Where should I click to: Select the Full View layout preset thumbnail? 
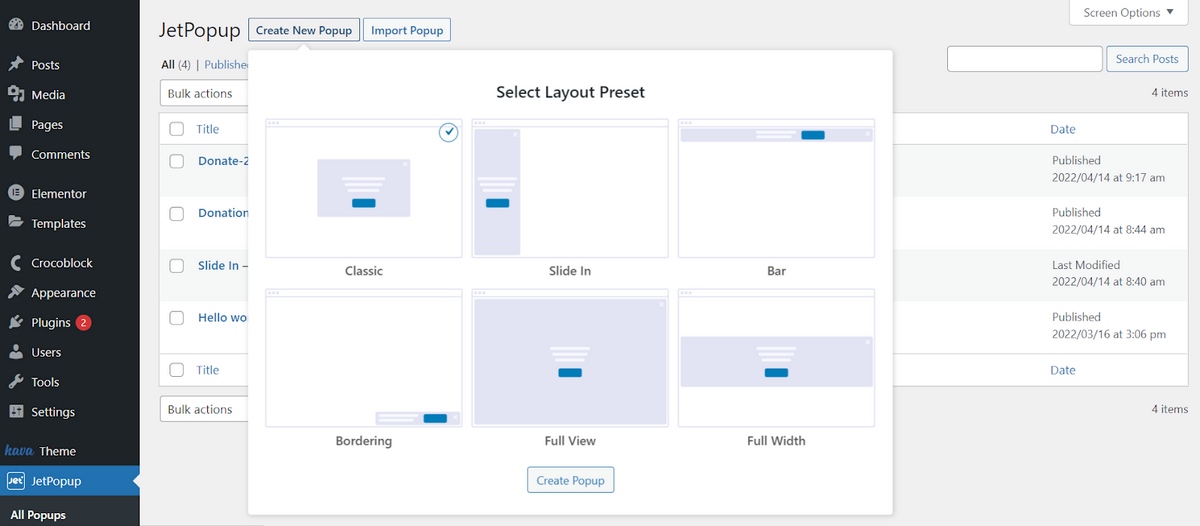point(570,358)
